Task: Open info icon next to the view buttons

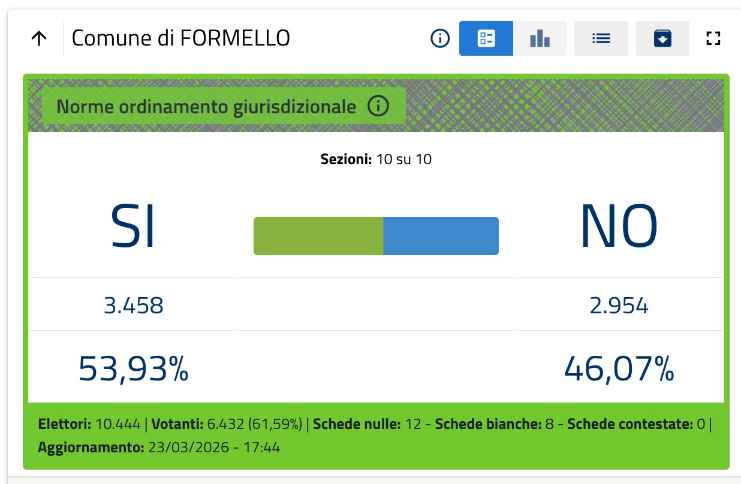Action: 440,39
